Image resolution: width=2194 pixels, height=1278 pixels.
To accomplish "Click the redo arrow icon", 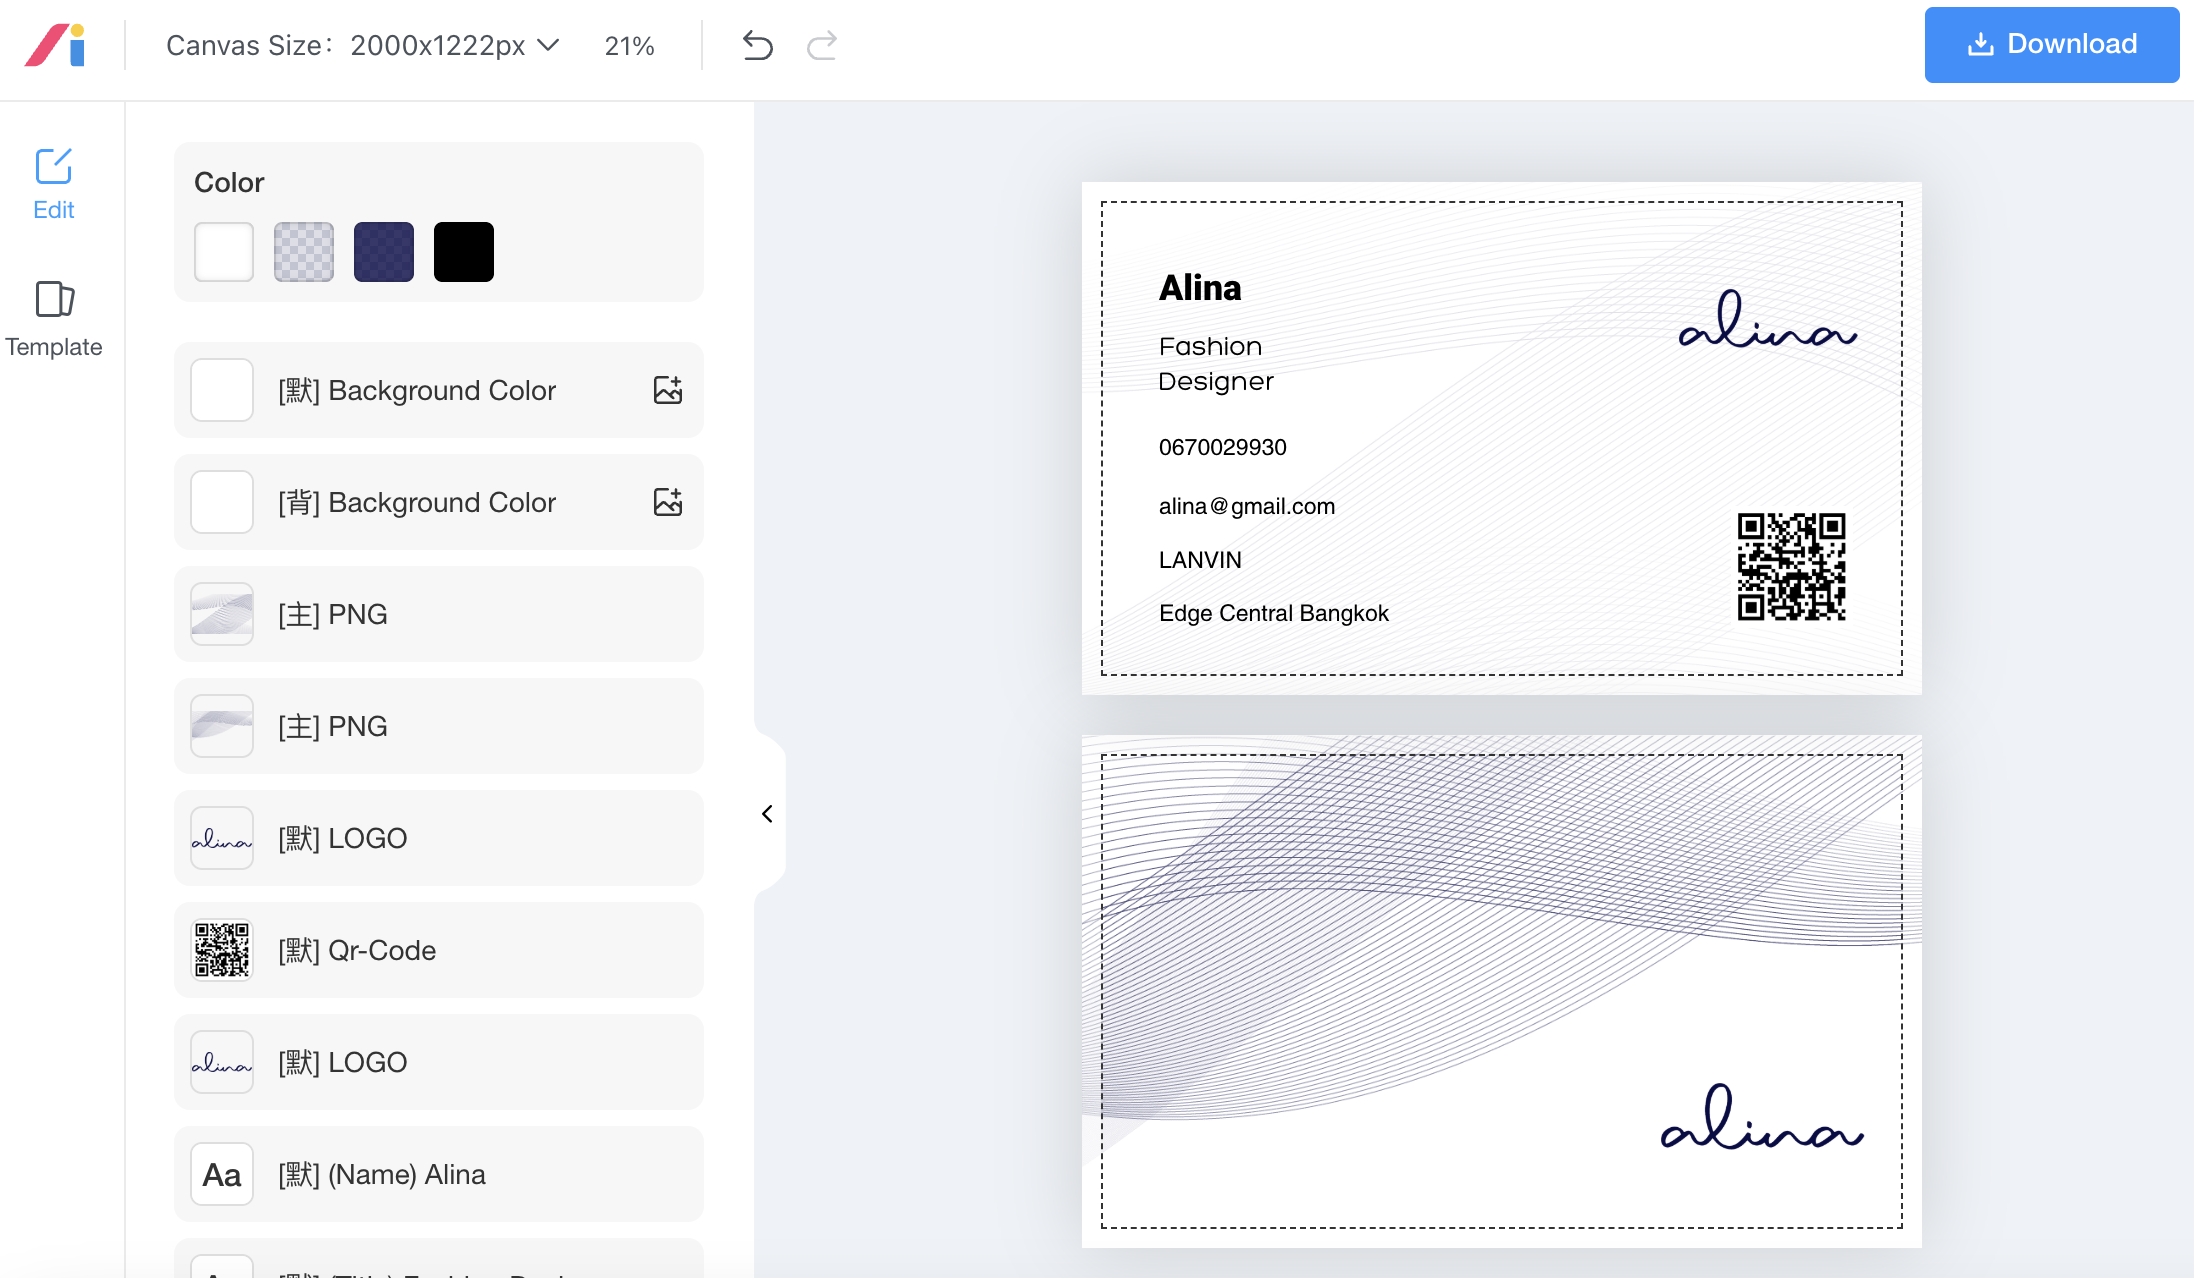I will pyautogui.click(x=821, y=46).
